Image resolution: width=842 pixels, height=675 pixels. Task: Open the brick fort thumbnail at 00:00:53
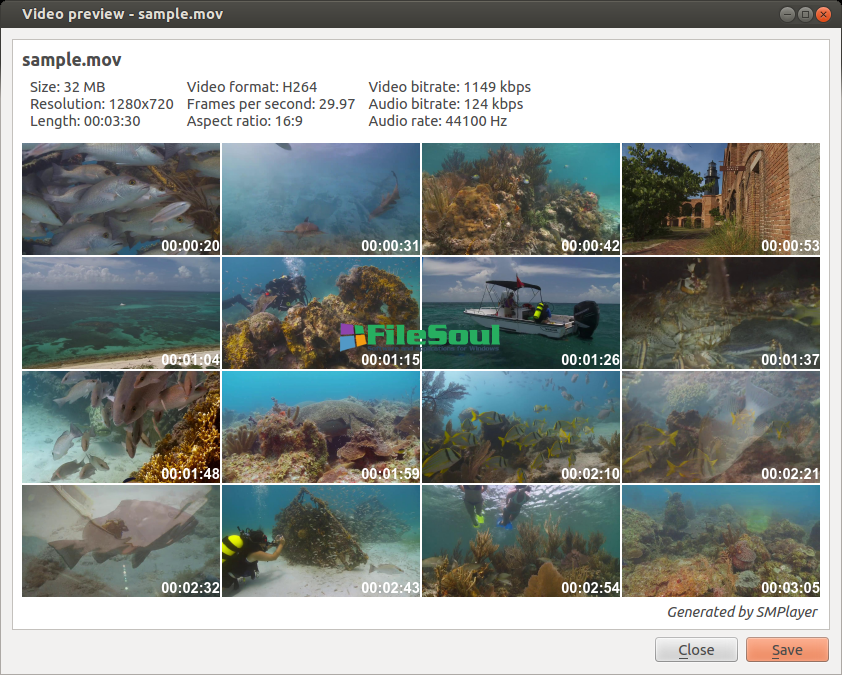pyautogui.click(x=720, y=199)
